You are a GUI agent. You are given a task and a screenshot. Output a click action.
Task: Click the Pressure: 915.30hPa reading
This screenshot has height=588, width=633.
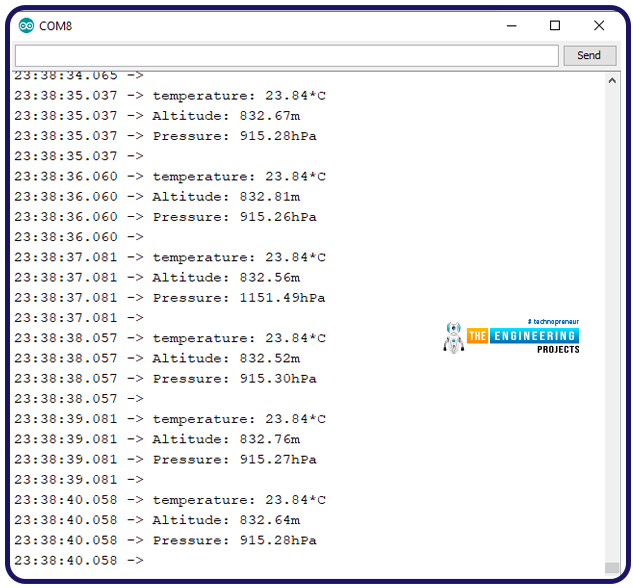234,379
